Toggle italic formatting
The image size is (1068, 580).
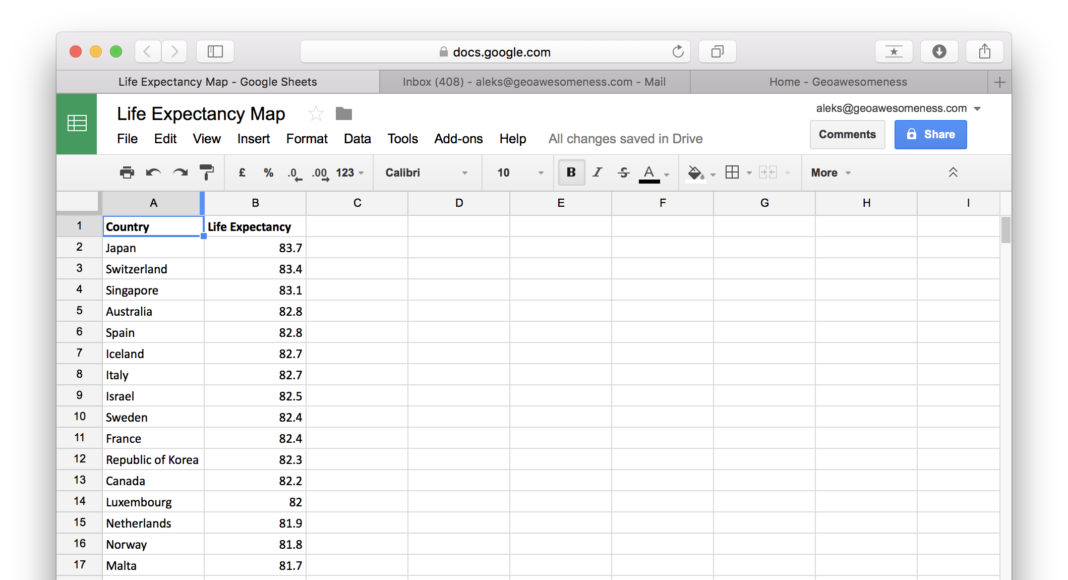tap(597, 173)
